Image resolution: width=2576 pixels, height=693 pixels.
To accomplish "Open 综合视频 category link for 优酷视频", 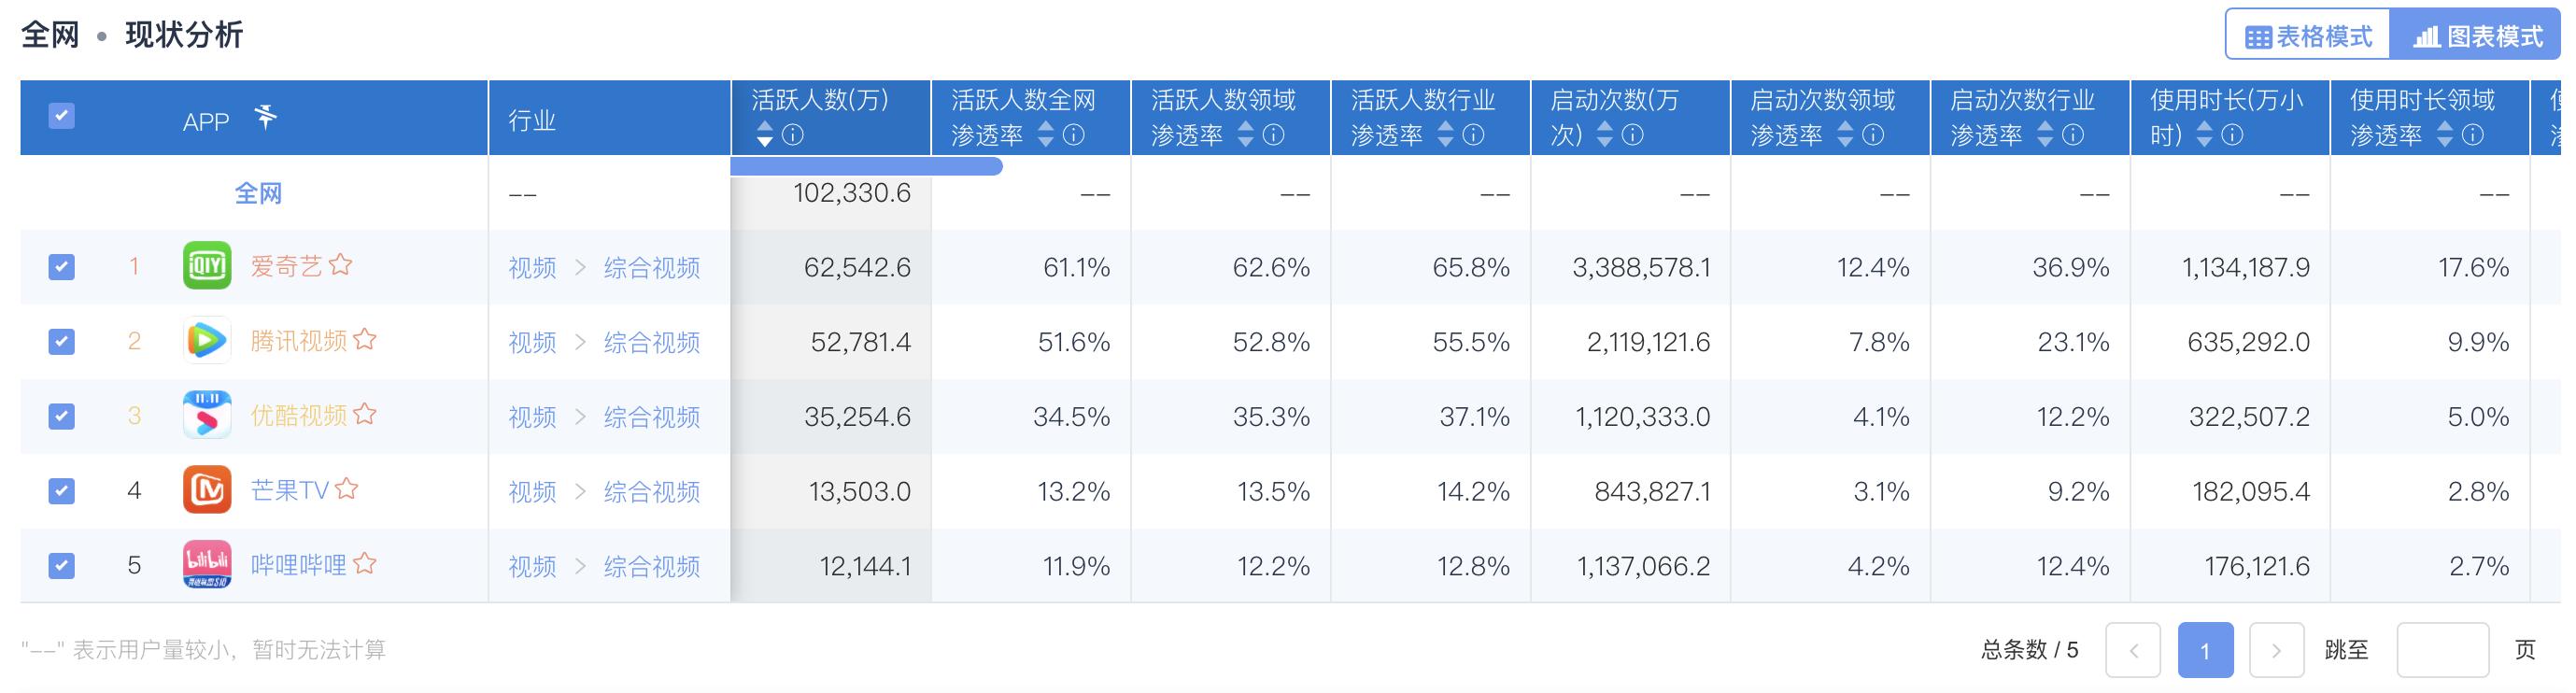I will coord(652,417).
